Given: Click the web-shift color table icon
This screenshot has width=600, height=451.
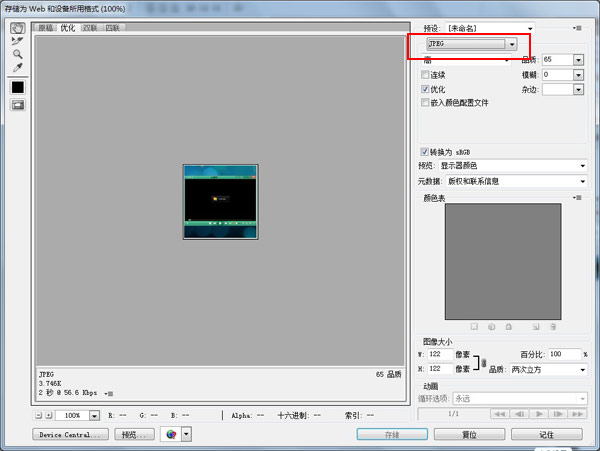Looking at the screenshot, I should [492, 327].
